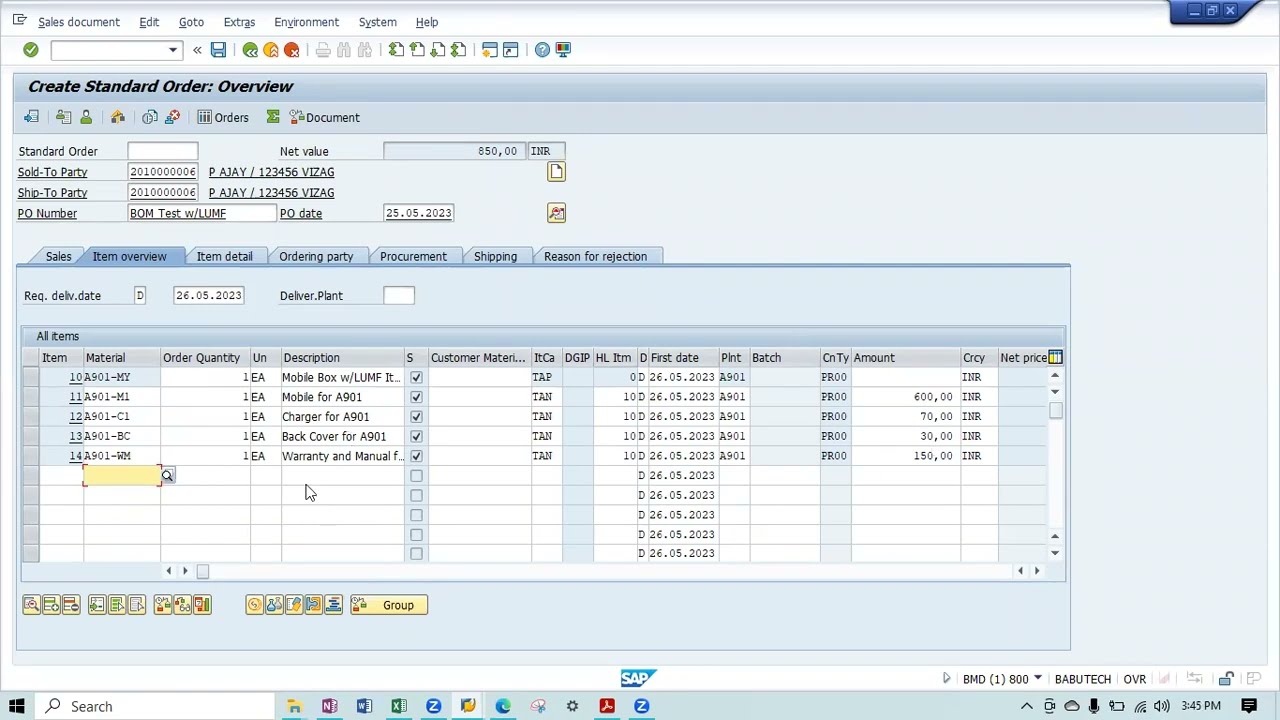Screen dimensions: 1280x720
Task: Open Excel from the taskbar
Action: pos(399,707)
